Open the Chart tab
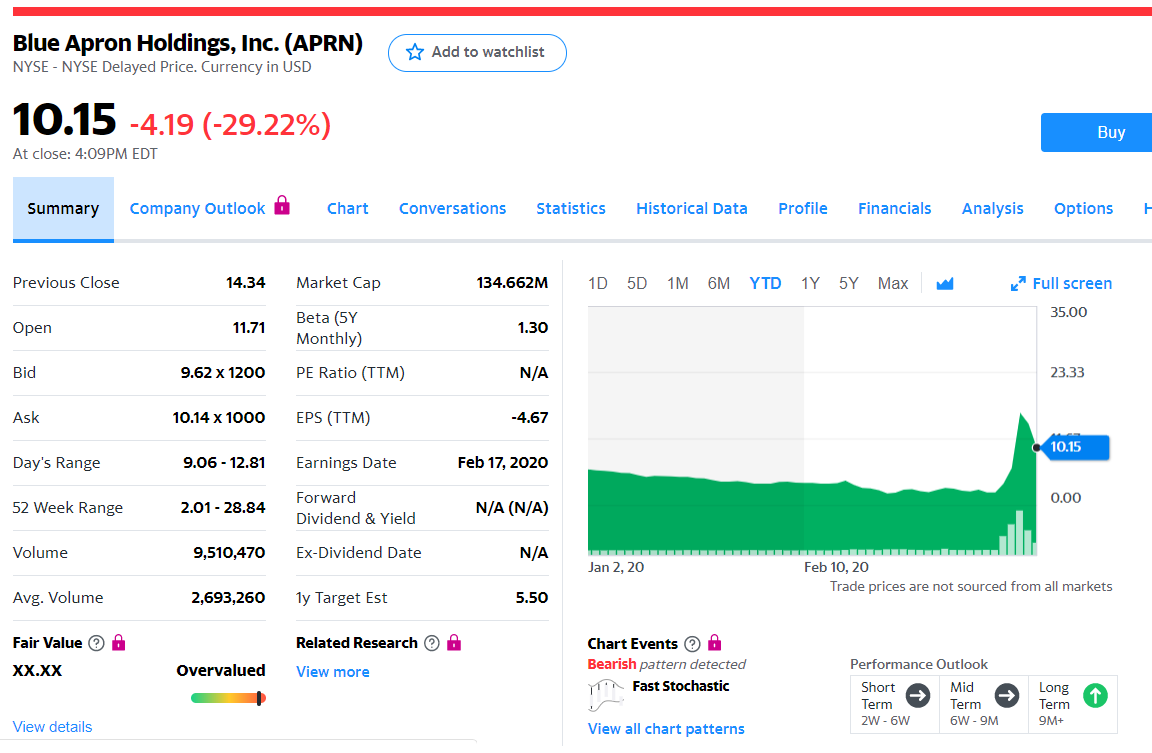Screen dimensions: 1152x753 tap(348, 209)
